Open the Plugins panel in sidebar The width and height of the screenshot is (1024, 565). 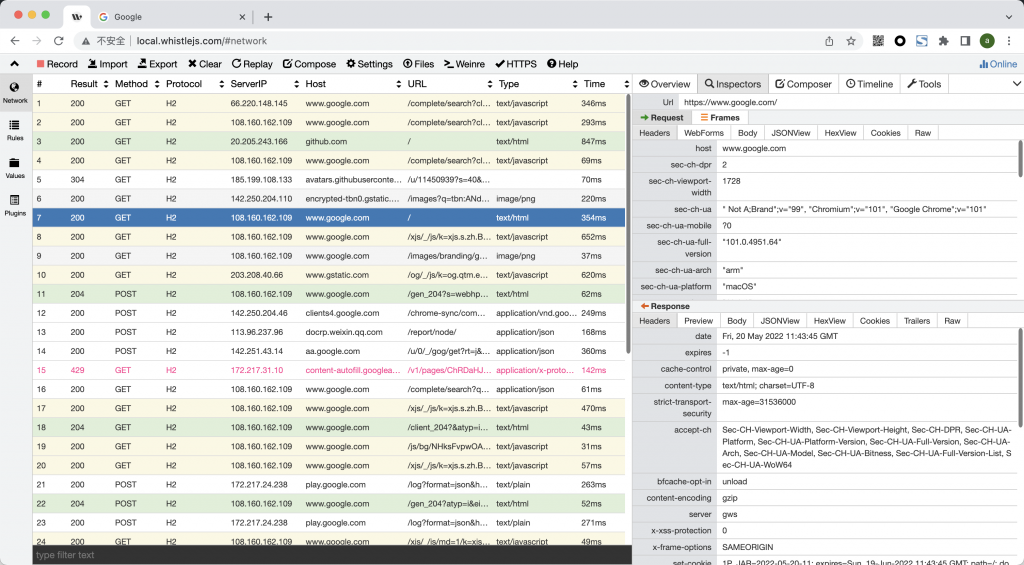click(x=15, y=205)
